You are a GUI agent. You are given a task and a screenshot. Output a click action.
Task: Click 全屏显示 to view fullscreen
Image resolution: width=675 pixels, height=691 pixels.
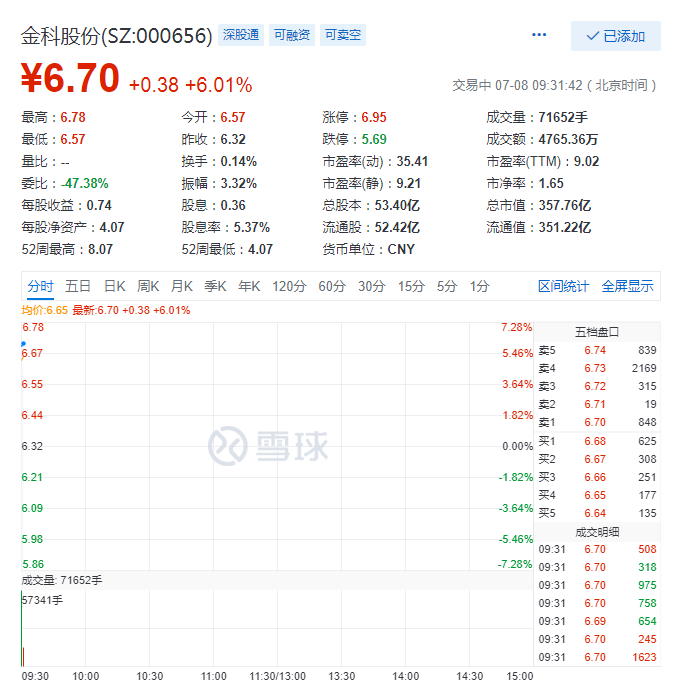[627, 286]
